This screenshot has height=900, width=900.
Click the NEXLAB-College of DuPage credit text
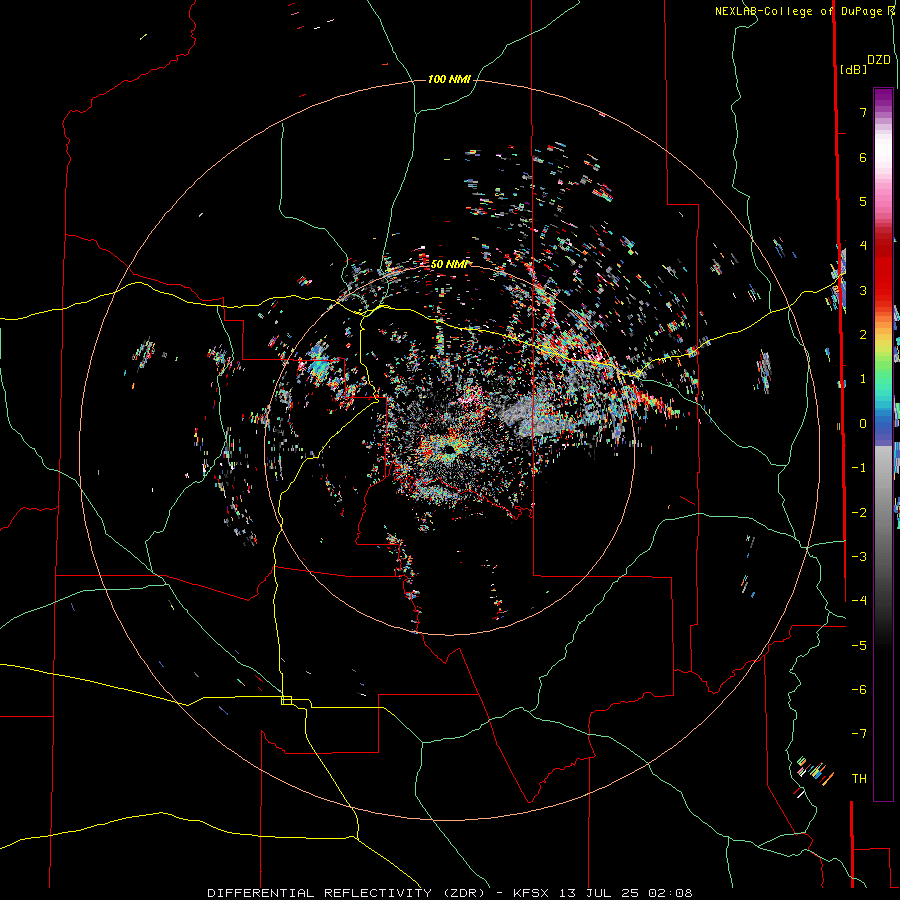click(x=800, y=11)
